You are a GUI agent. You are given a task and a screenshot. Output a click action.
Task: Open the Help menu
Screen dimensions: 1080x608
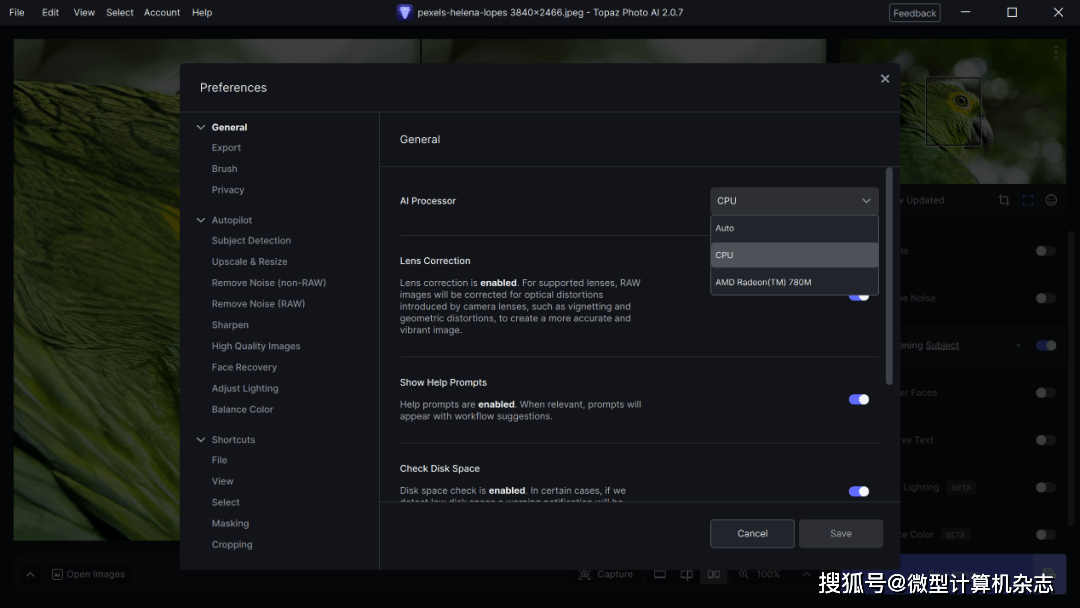click(x=202, y=12)
